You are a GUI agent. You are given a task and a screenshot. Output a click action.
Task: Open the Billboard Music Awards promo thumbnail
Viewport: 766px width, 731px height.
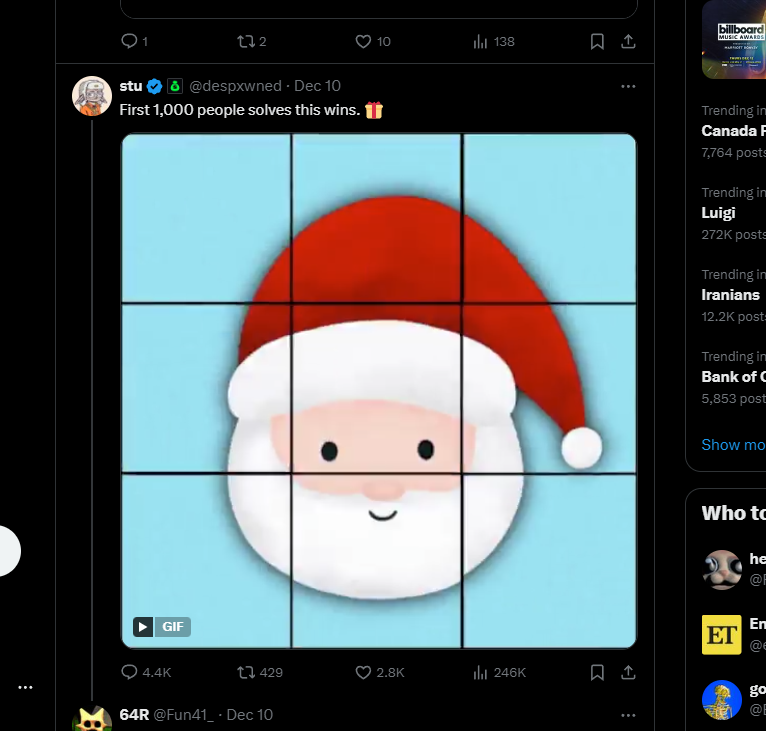point(734,40)
